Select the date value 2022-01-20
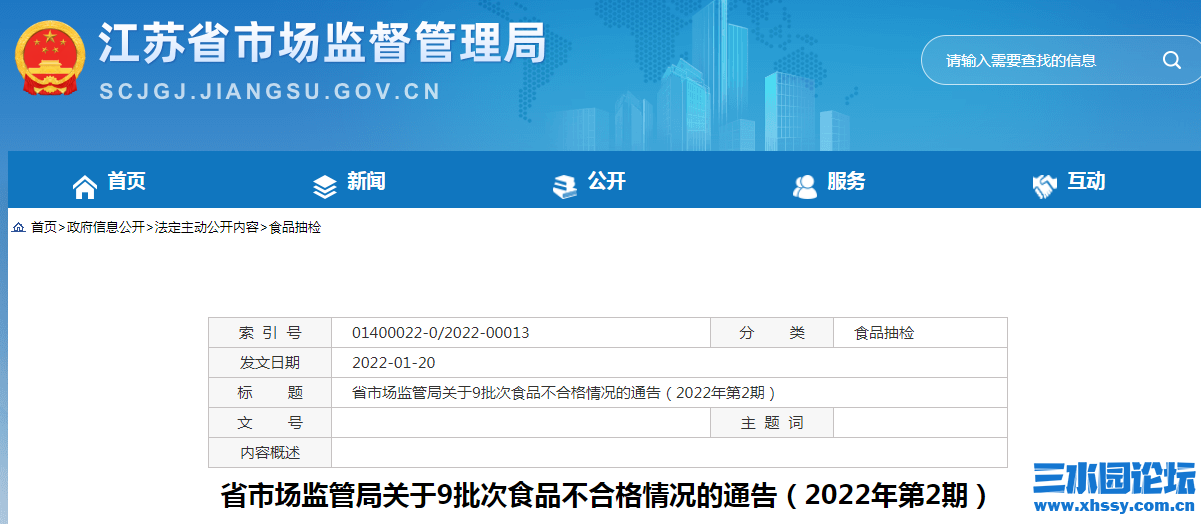1201x524 pixels. click(x=394, y=362)
